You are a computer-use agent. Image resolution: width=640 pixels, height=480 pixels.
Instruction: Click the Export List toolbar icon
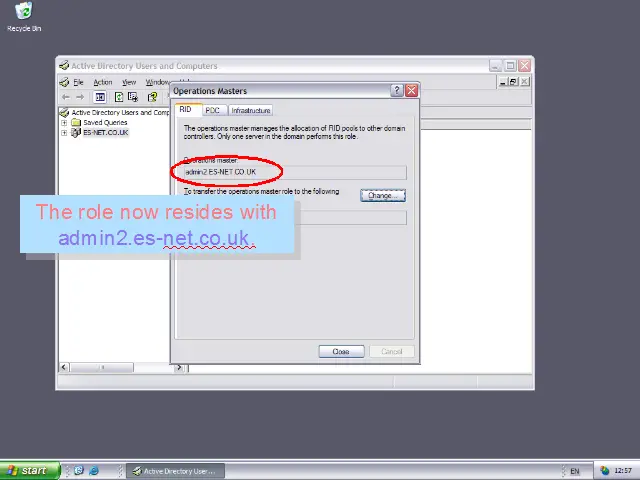click(x=133, y=97)
